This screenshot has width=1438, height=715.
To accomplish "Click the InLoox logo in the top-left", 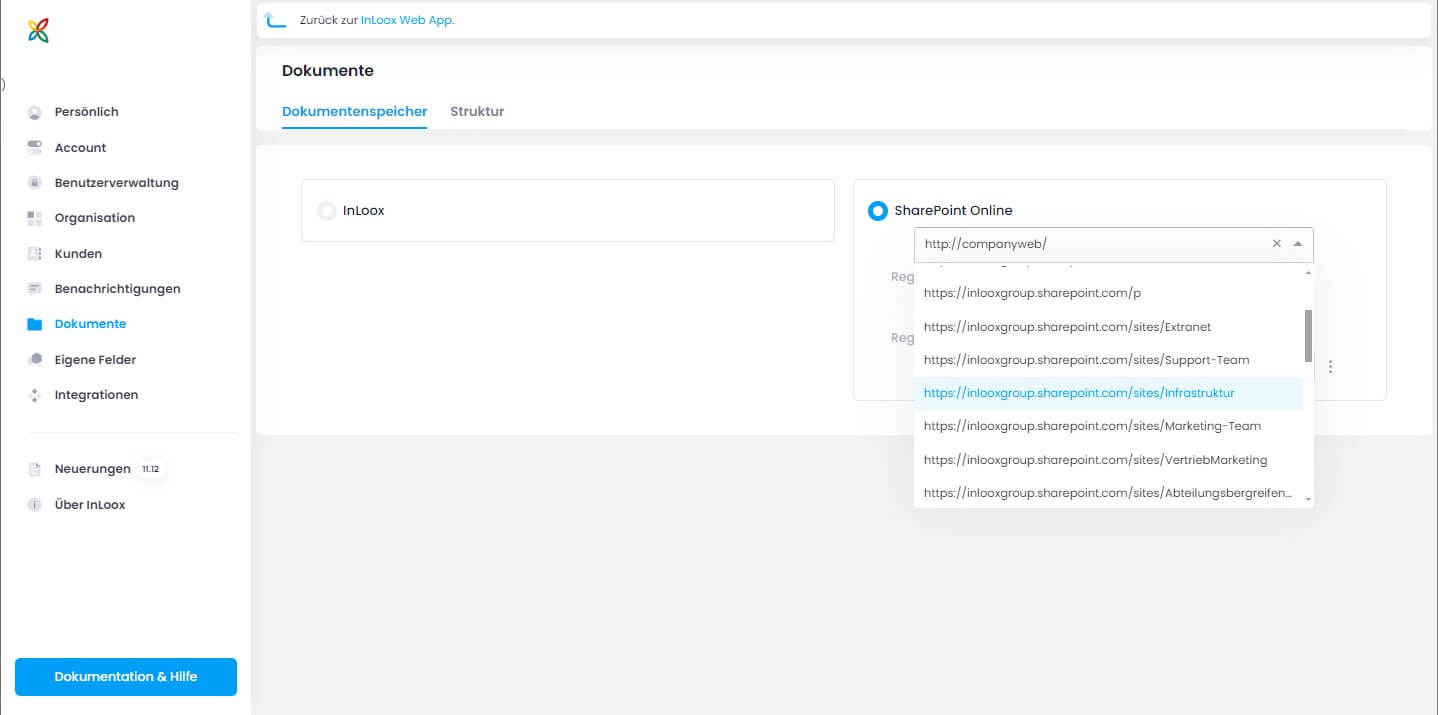I will point(37,30).
